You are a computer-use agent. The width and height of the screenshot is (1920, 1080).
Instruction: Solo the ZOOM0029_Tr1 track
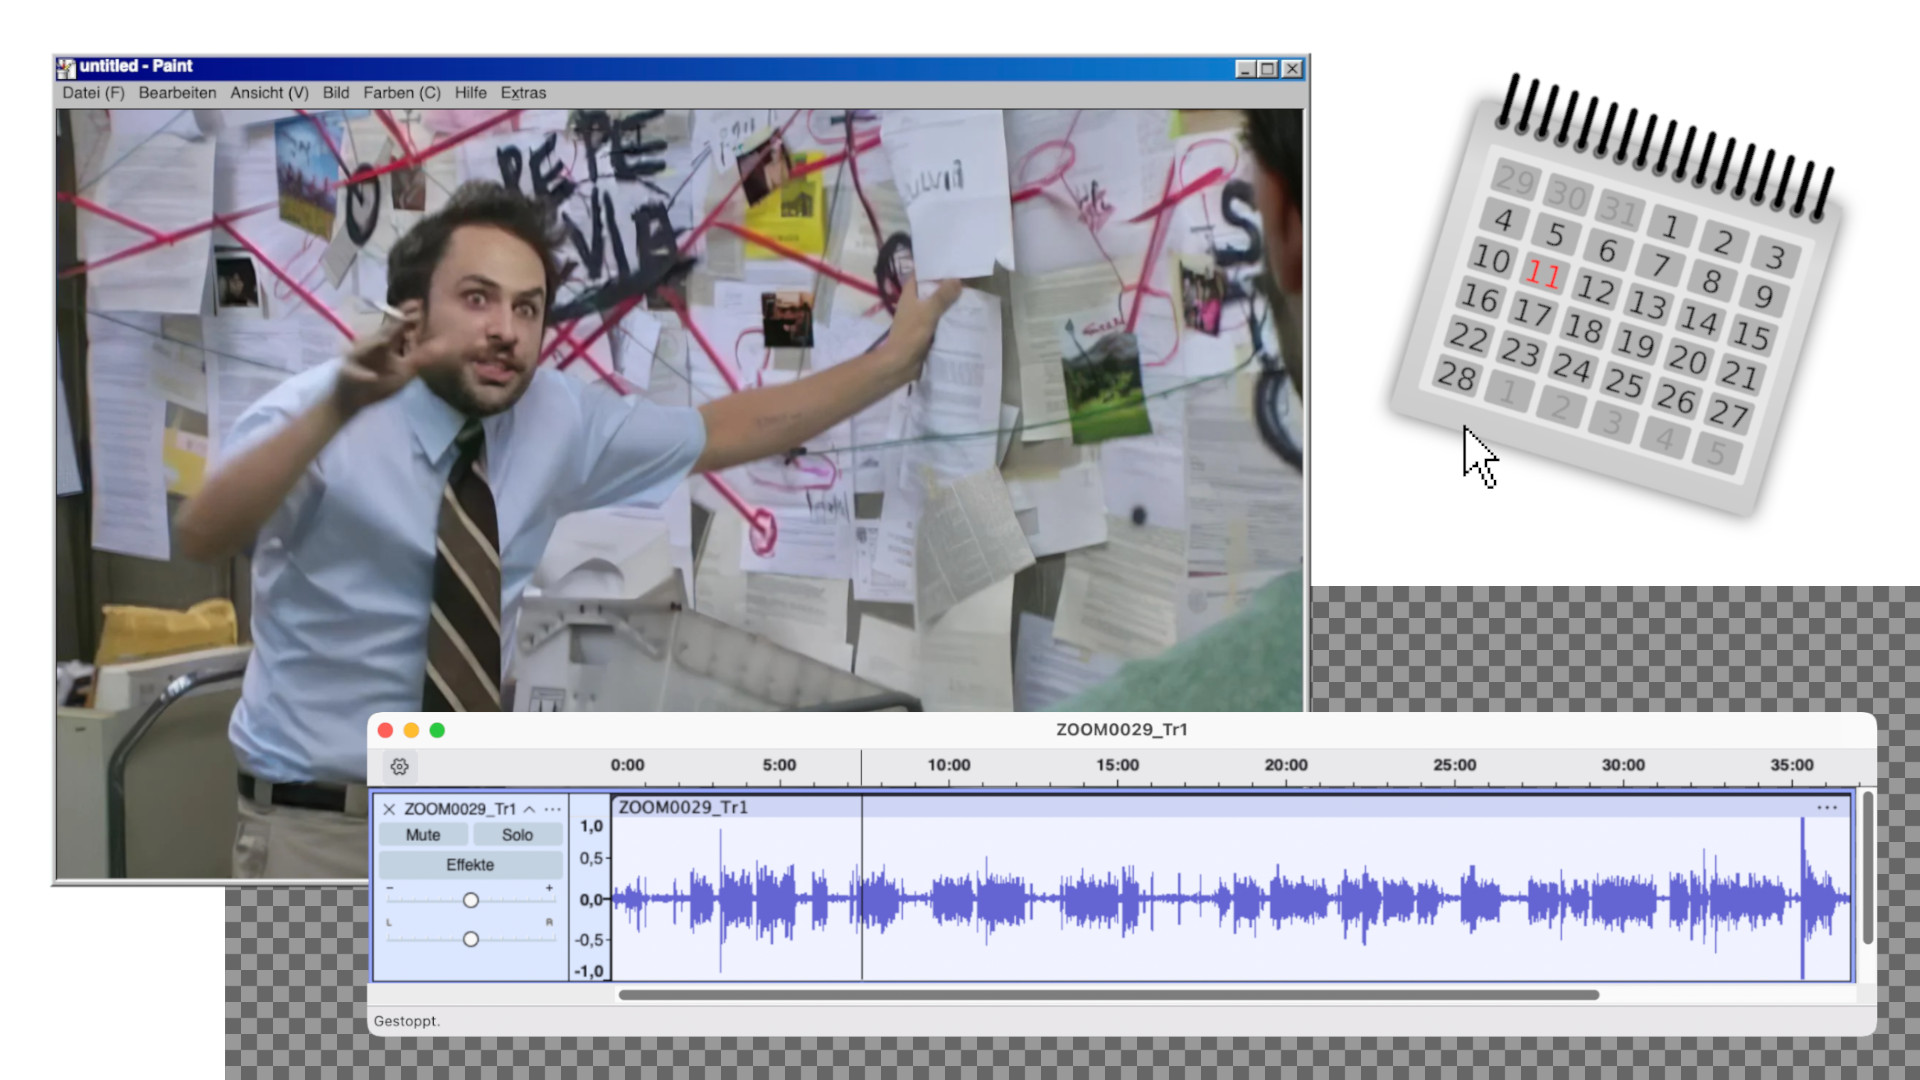[517, 835]
